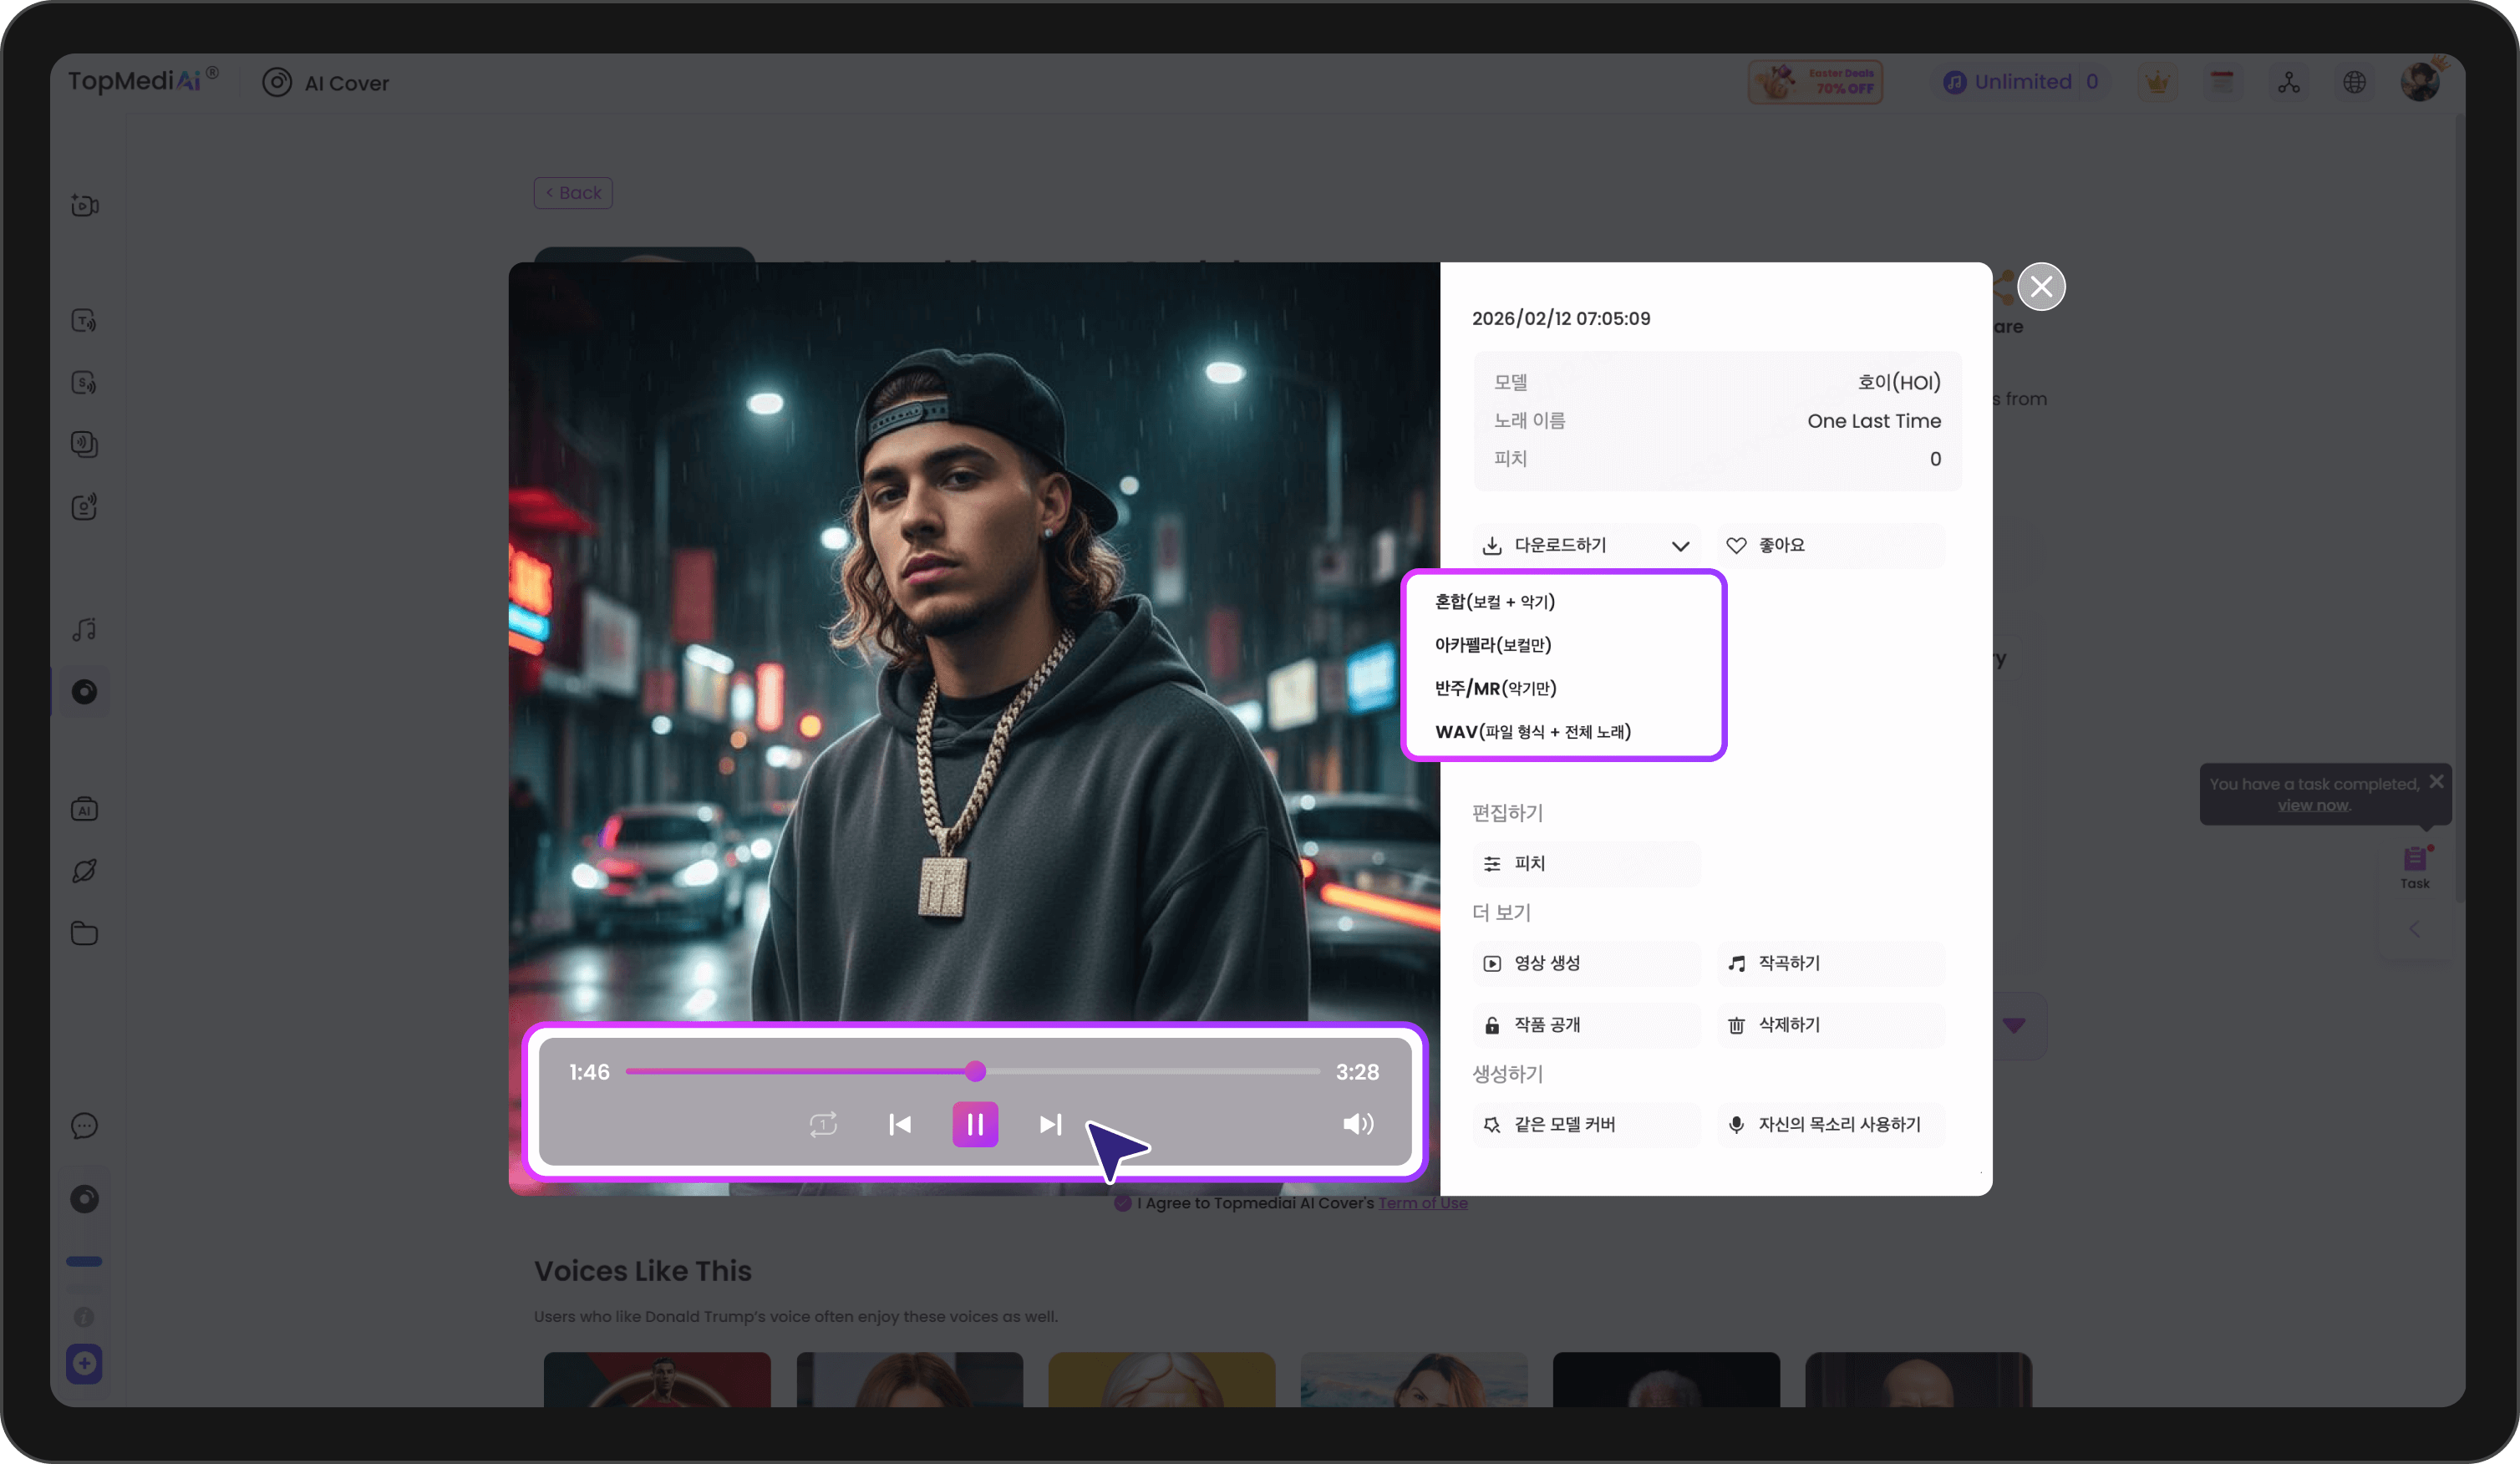Open the AI tool icon in sidebar
The height and width of the screenshot is (1464, 2520).
coord(85,808)
